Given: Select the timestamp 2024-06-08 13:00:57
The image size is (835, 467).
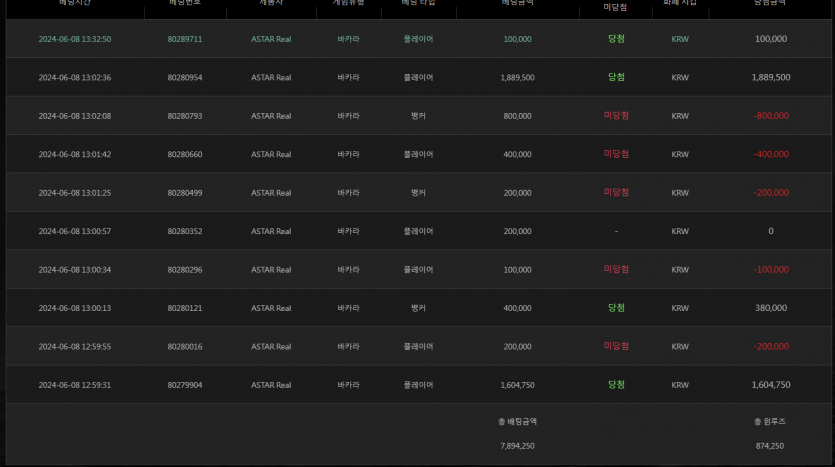Looking at the screenshot, I should point(75,231).
